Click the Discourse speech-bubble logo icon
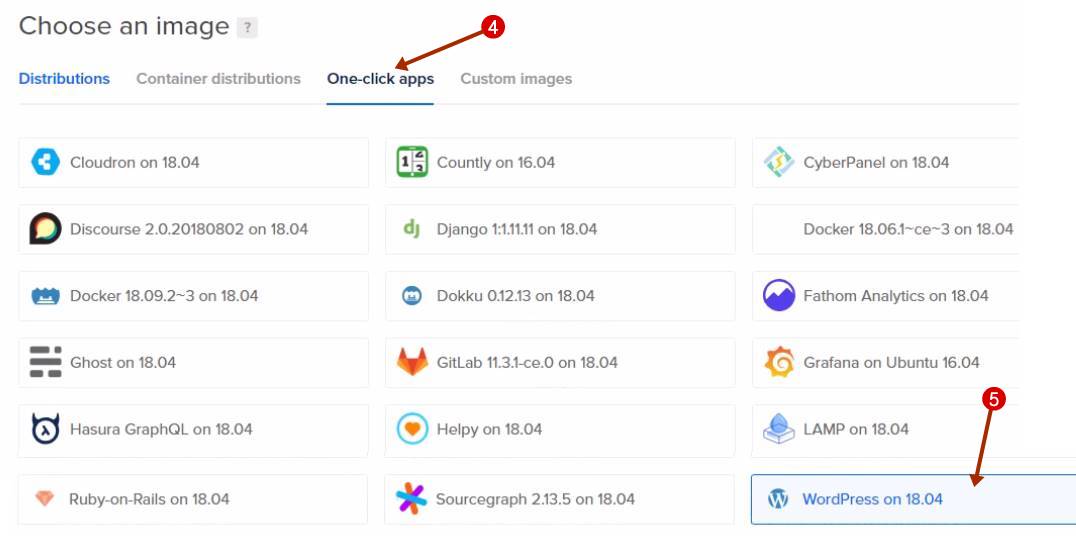Image resolution: width=1076 pixels, height=536 pixels. [x=45, y=229]
